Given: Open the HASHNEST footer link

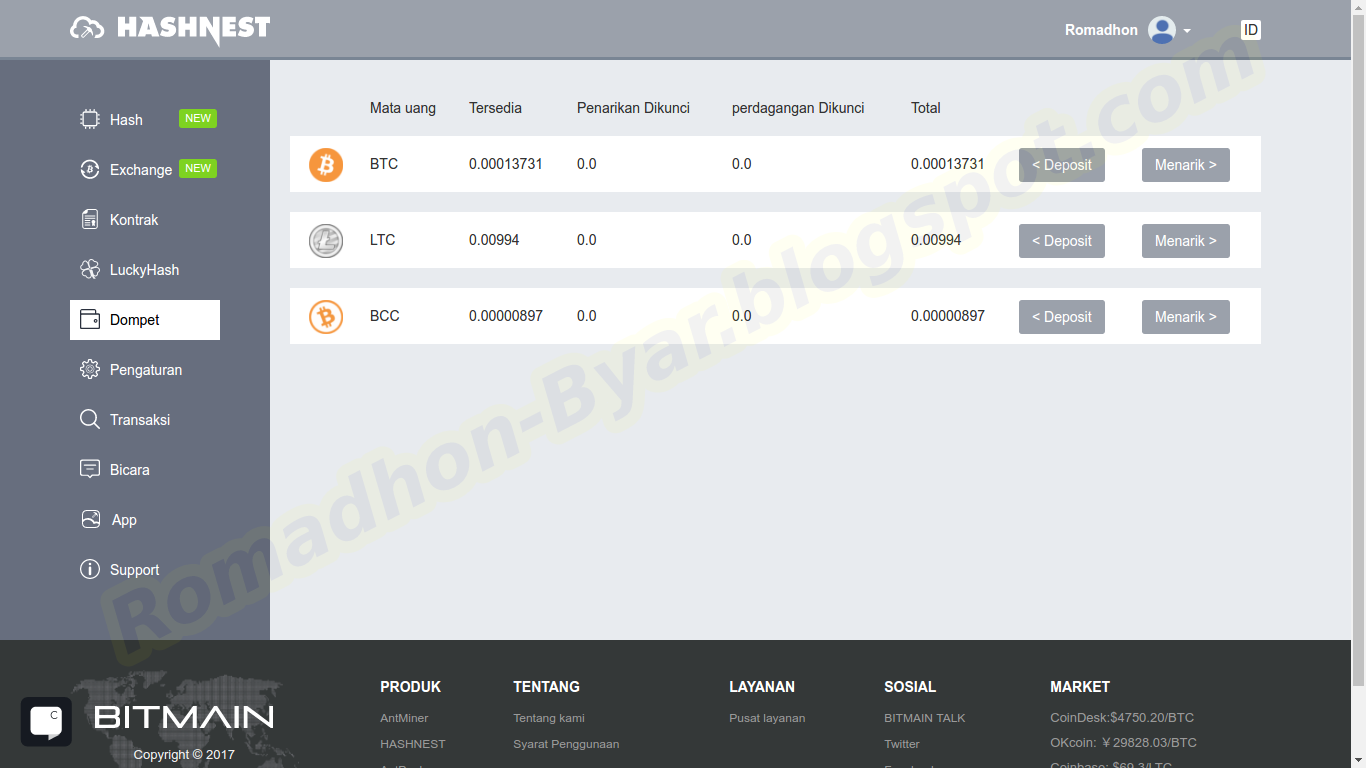Looking at the screenshot, I should tap(413, 744).
